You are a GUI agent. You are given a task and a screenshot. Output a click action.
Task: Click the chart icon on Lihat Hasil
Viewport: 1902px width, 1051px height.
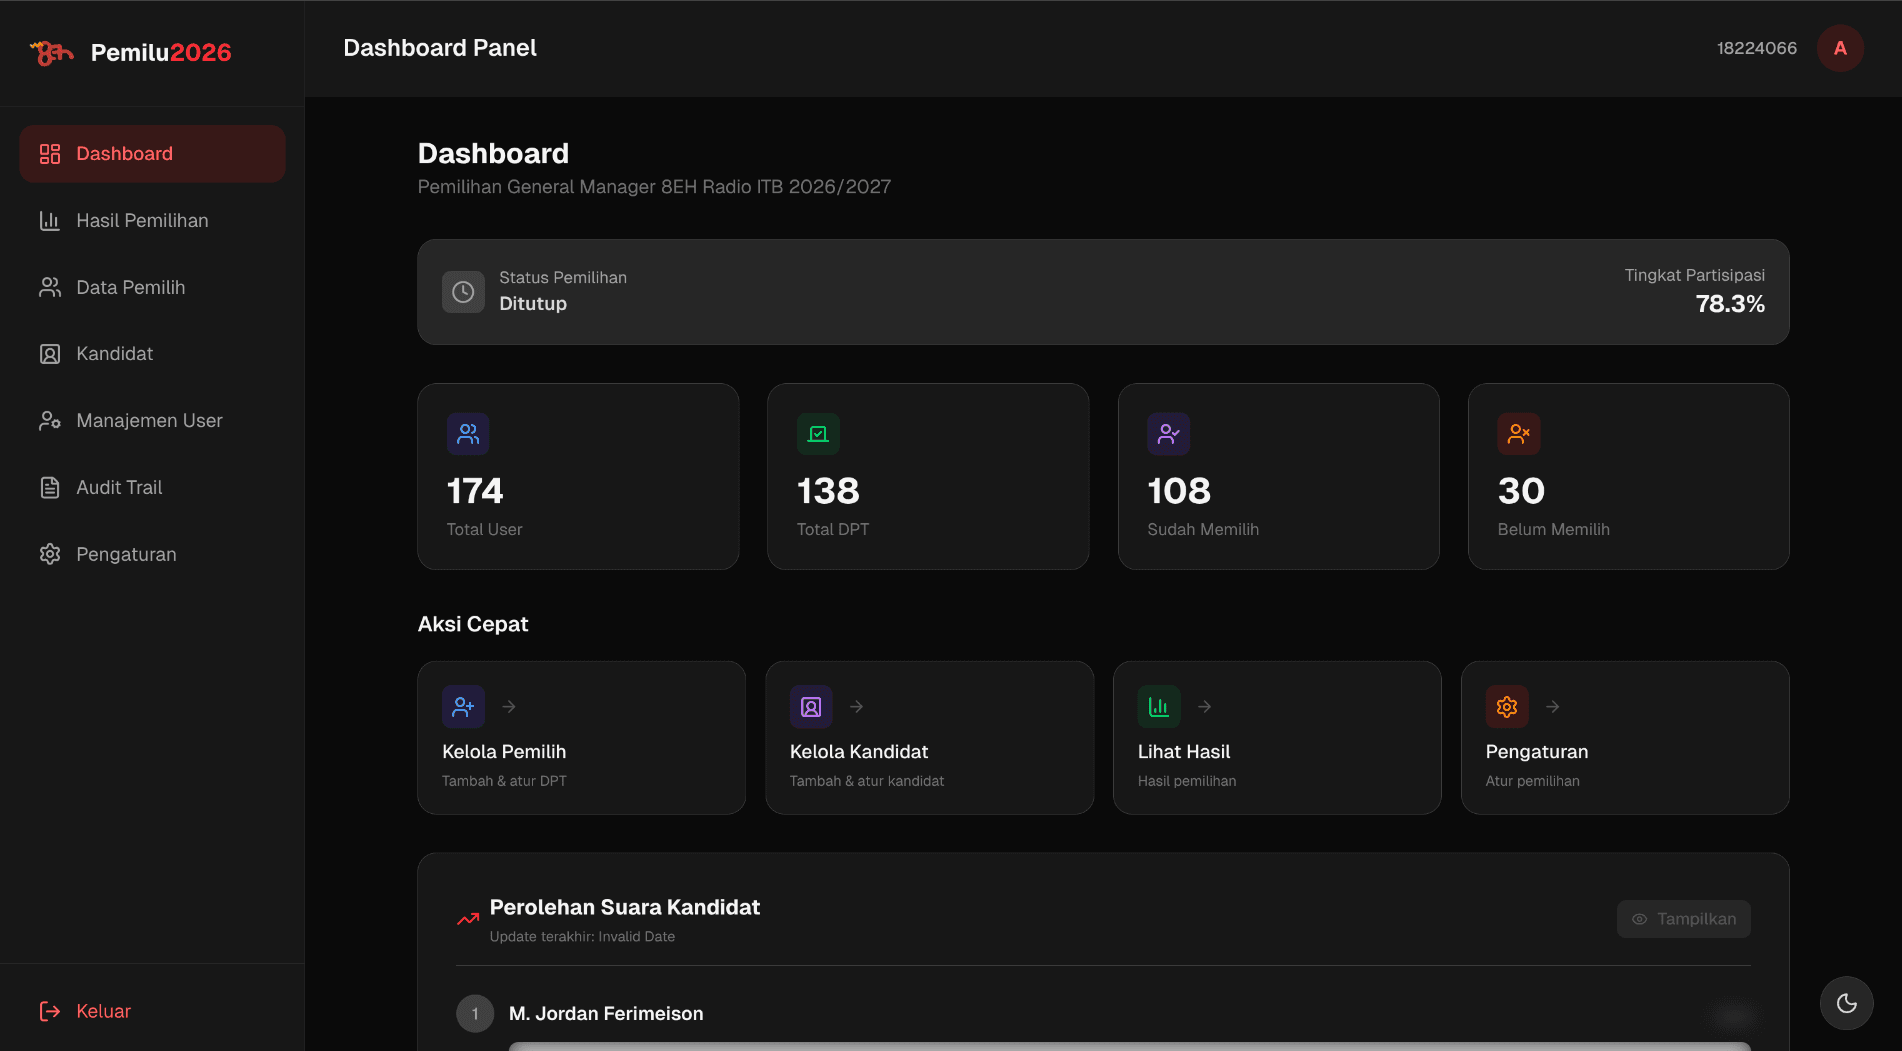tap(1159, 707)
